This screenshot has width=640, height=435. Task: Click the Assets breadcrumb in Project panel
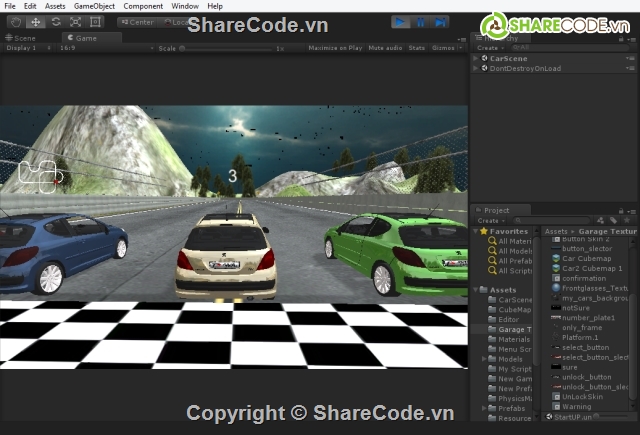click(x=556, y=231)
